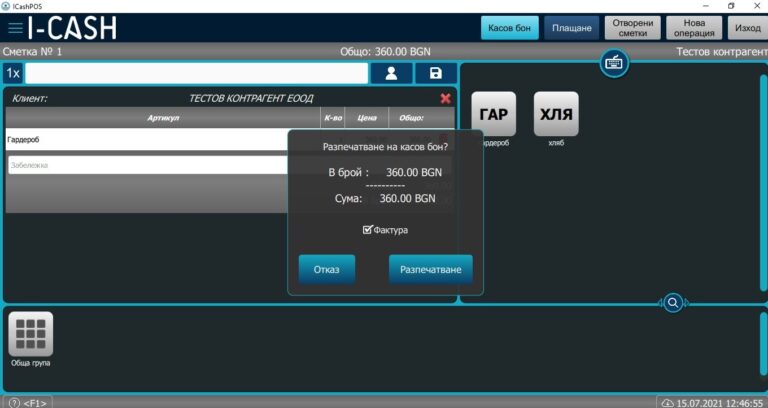The height and width of the screenshot is (408, 768).
Task: Select the ГАР wardrobe item tile
Action: coord(493,114)
